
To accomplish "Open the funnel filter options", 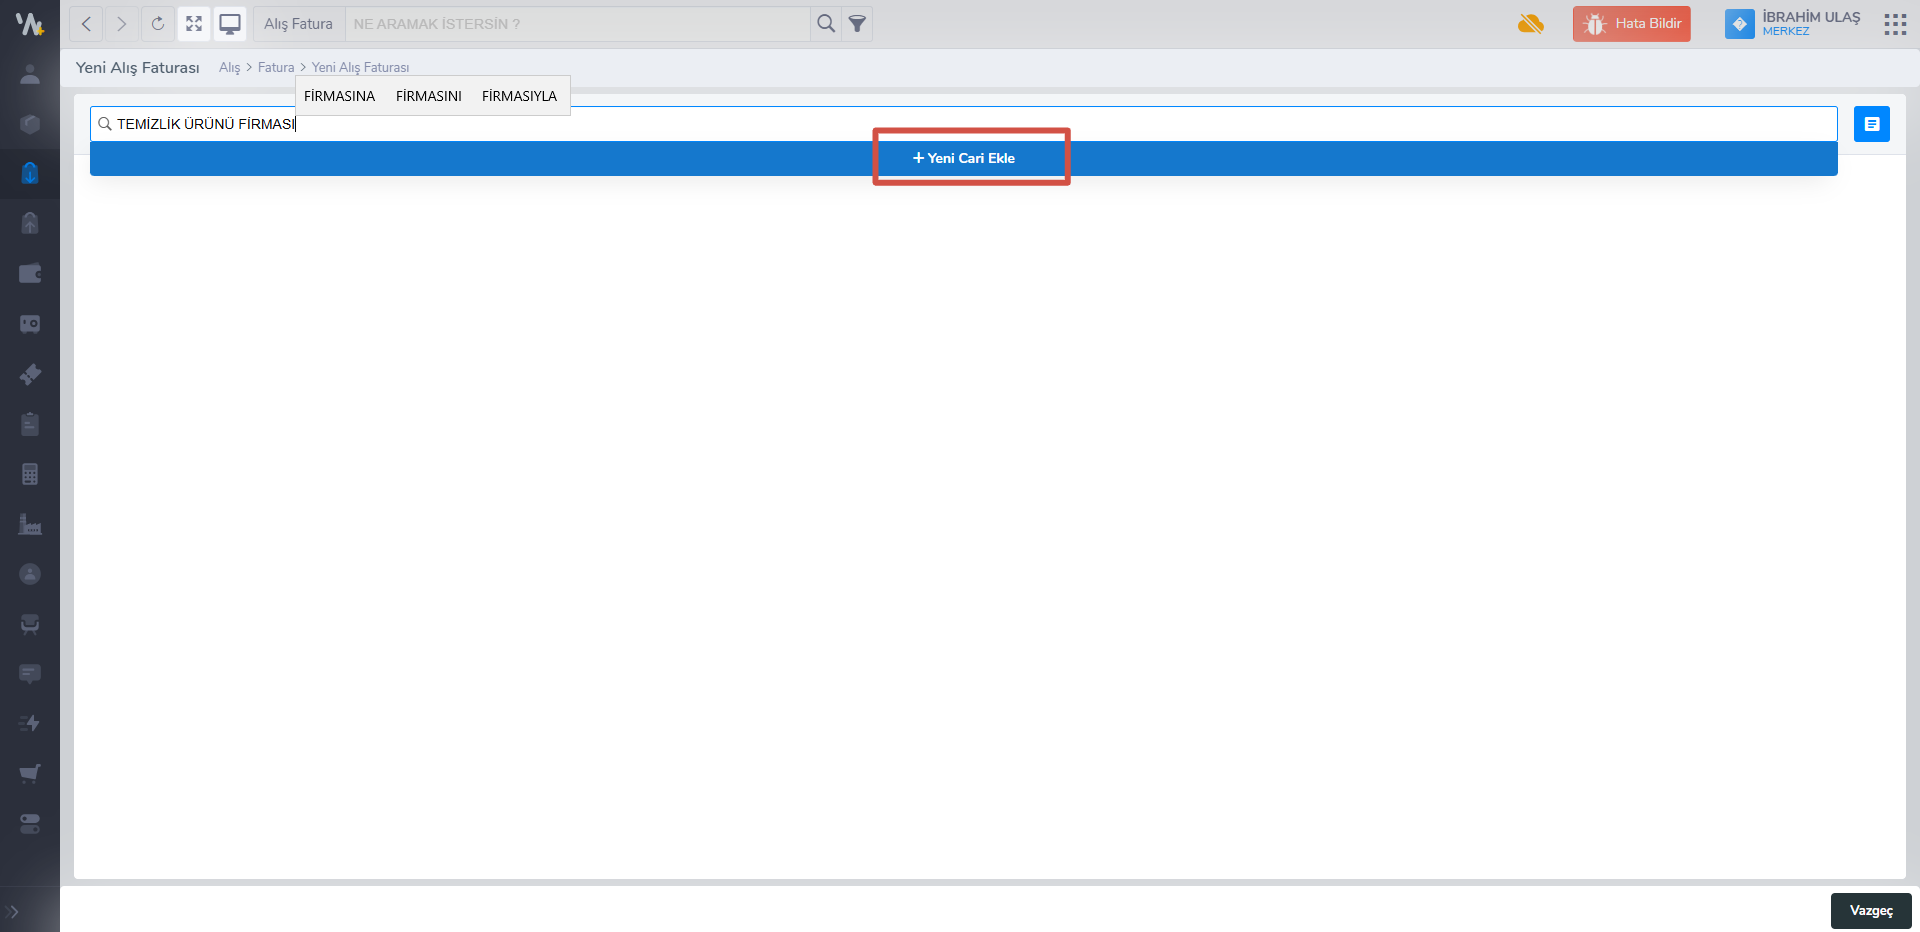I will [x=857, y=24].
